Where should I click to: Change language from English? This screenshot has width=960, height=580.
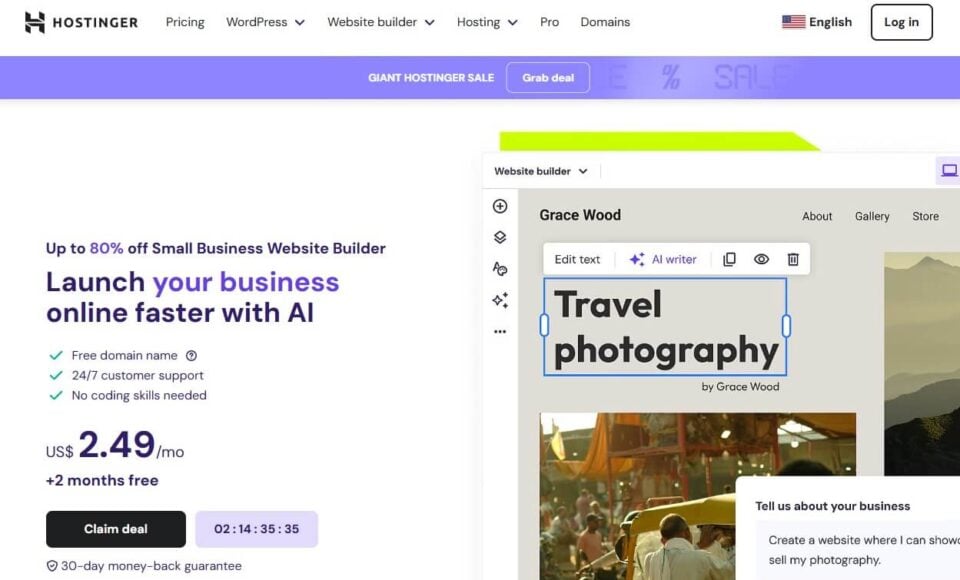(817, 22)
